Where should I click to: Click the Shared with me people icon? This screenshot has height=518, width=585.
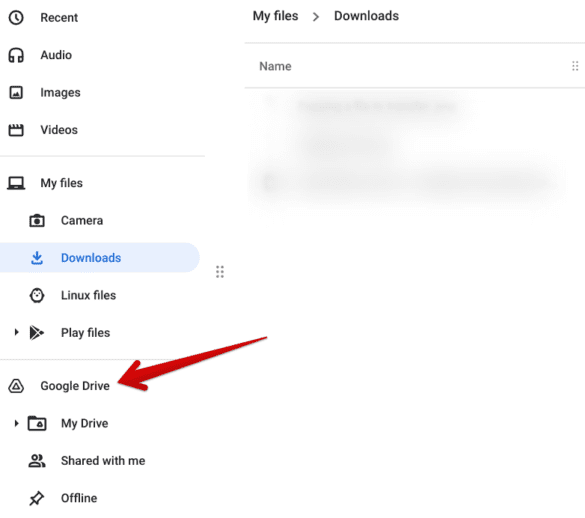pyautogui.click(x=37, y=461)
